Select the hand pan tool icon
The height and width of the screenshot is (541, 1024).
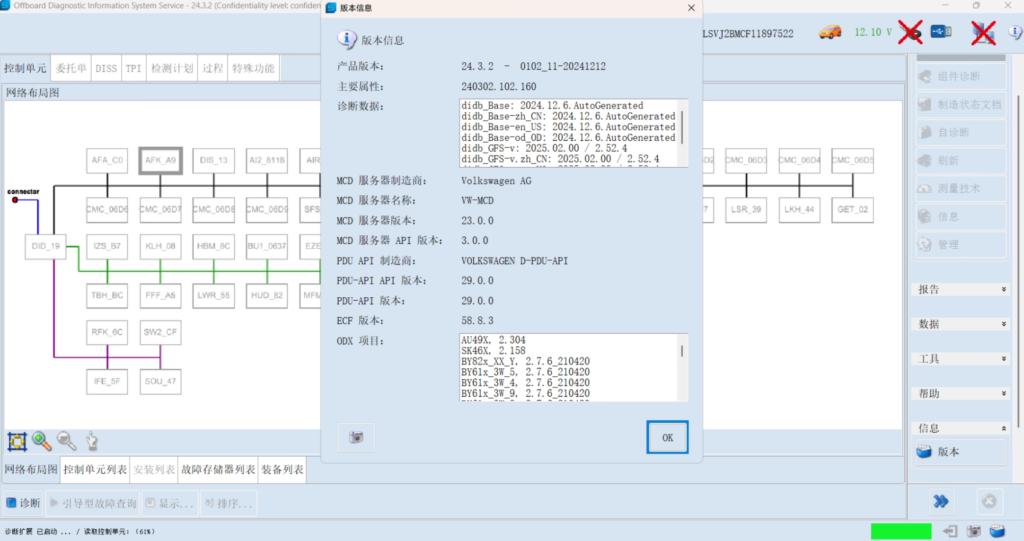(x=91, y=441)
